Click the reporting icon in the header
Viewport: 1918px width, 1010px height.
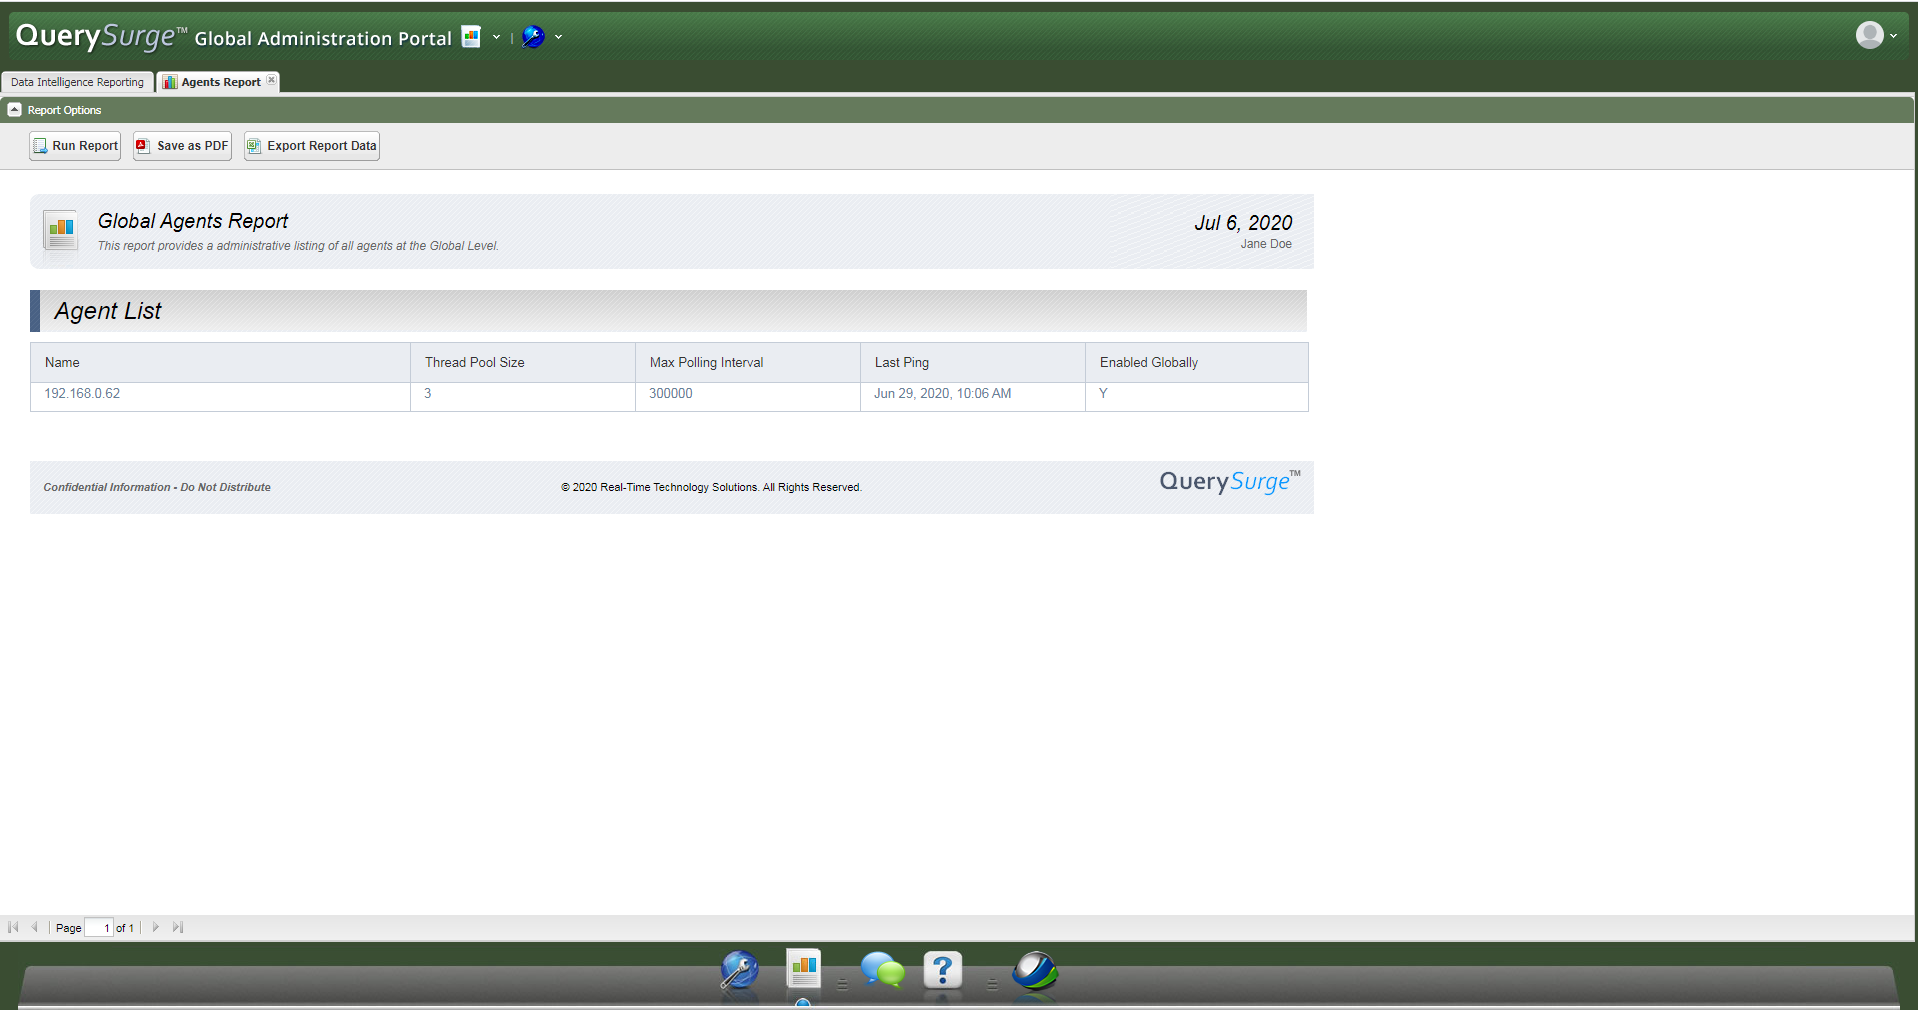point(471,37)
